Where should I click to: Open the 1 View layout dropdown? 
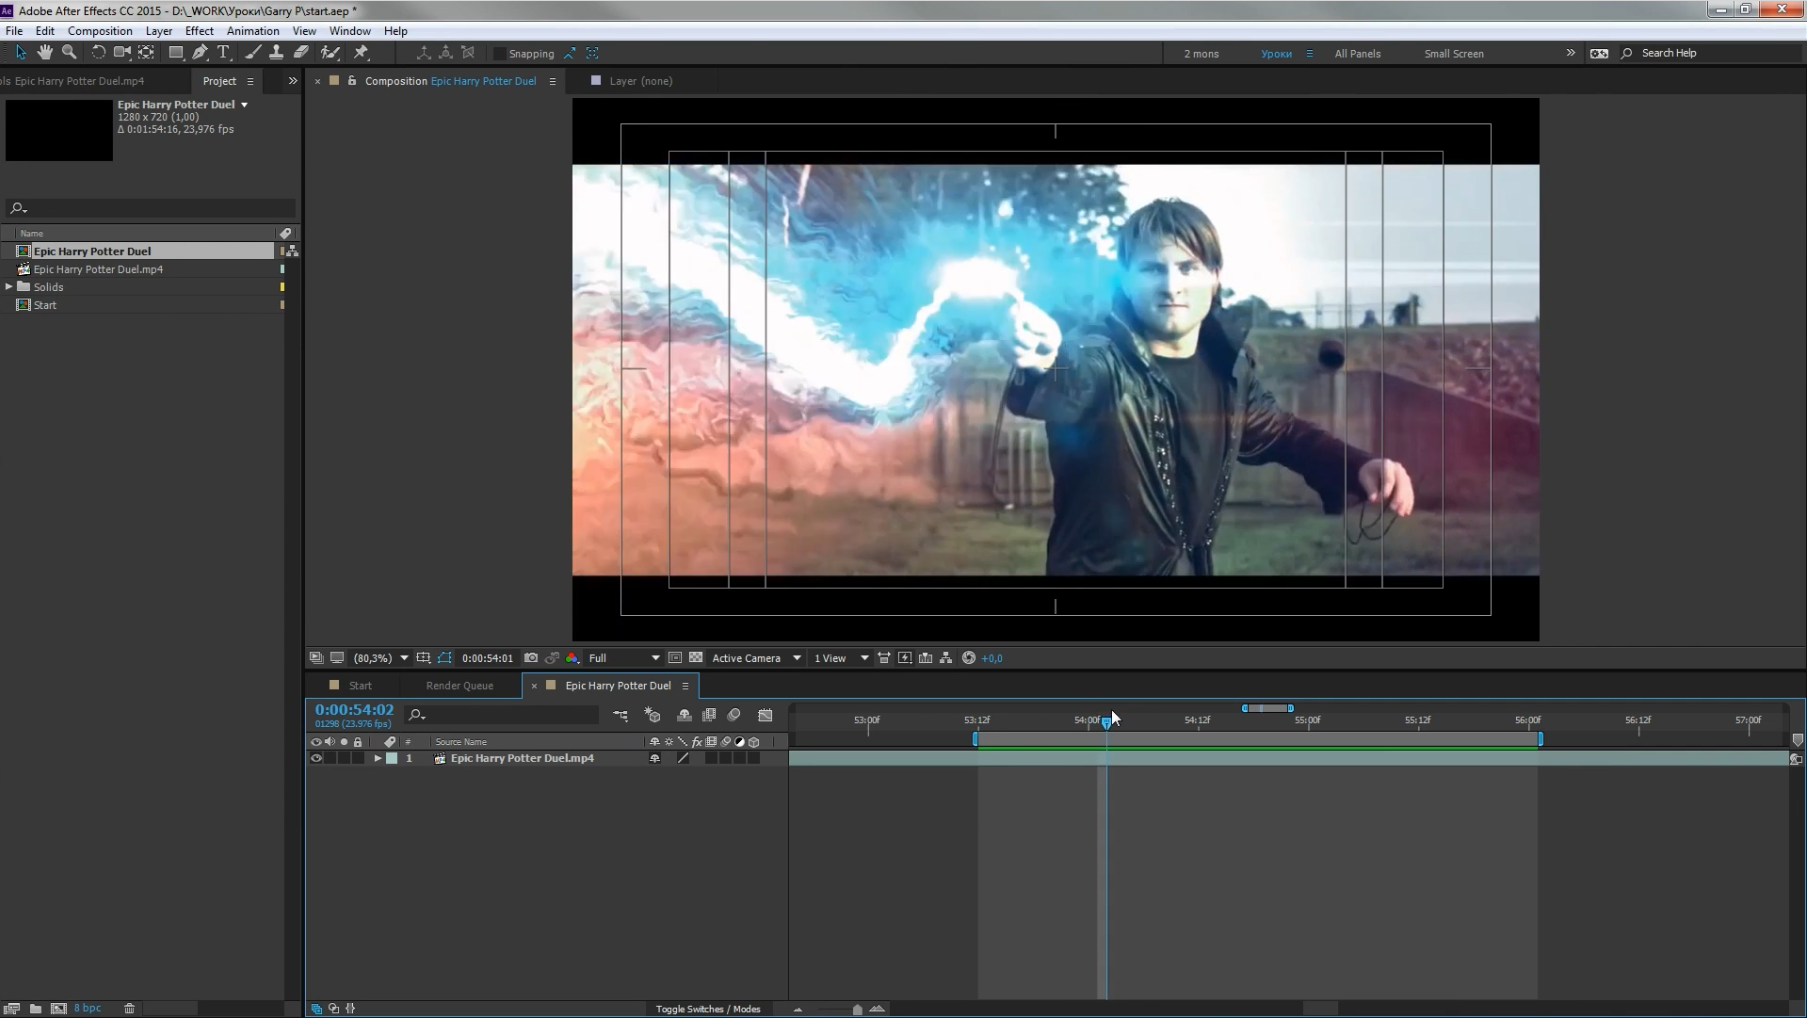[x=841, y=658]
